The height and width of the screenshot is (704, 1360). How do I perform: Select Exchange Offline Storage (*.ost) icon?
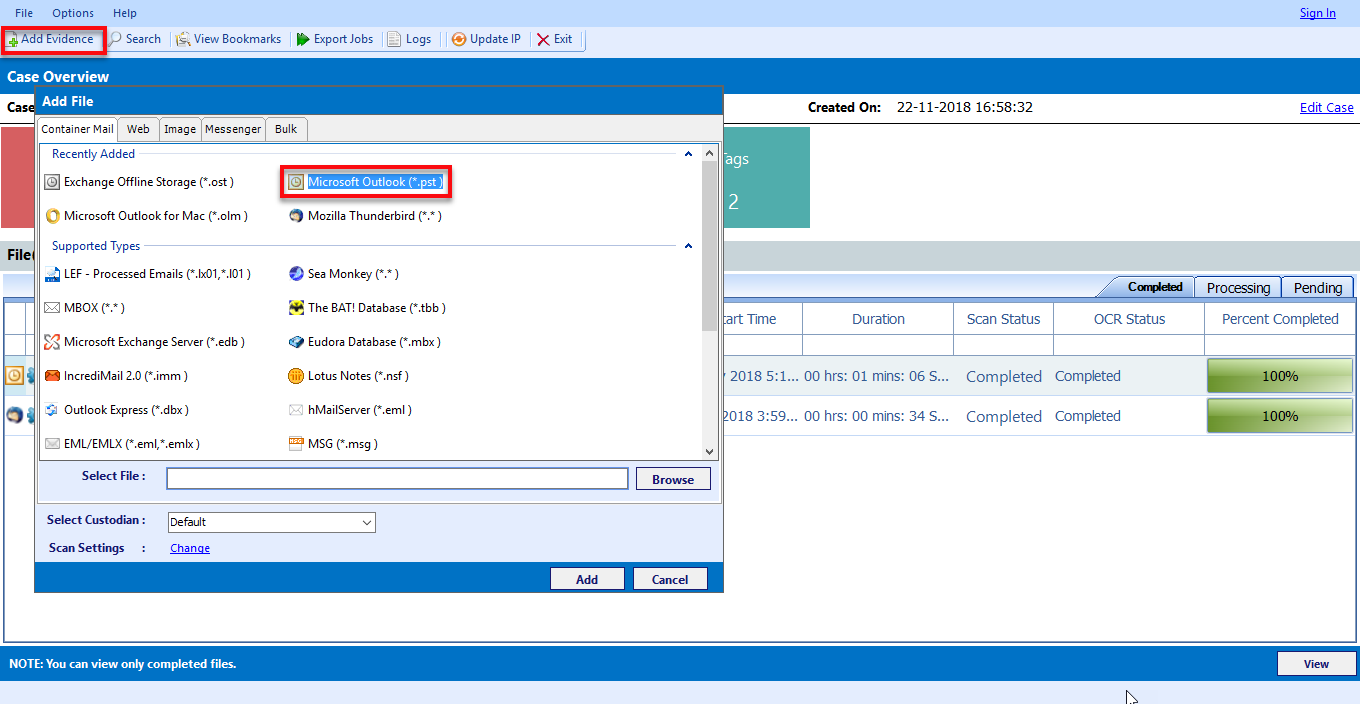tap(53, 182)
